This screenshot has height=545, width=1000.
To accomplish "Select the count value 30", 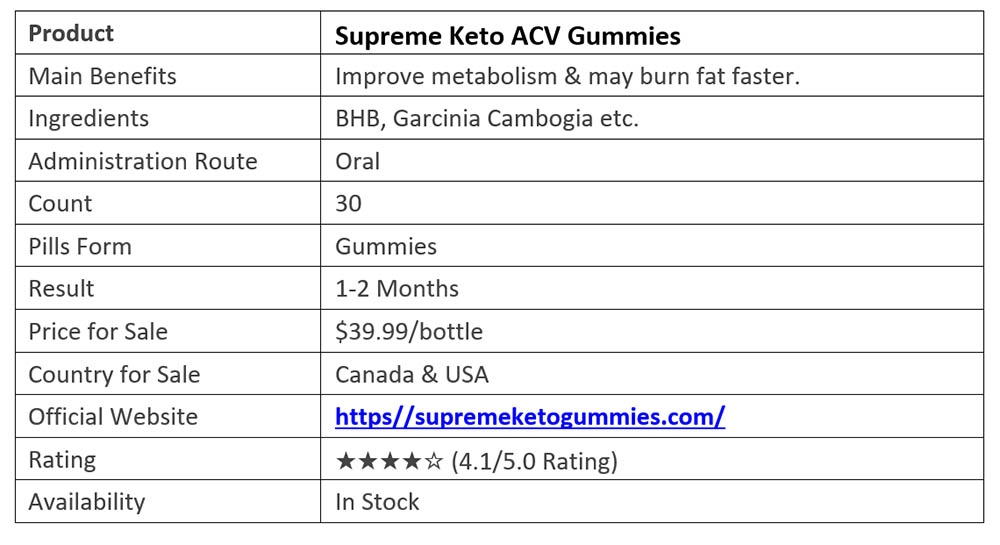I will (348, 204).
